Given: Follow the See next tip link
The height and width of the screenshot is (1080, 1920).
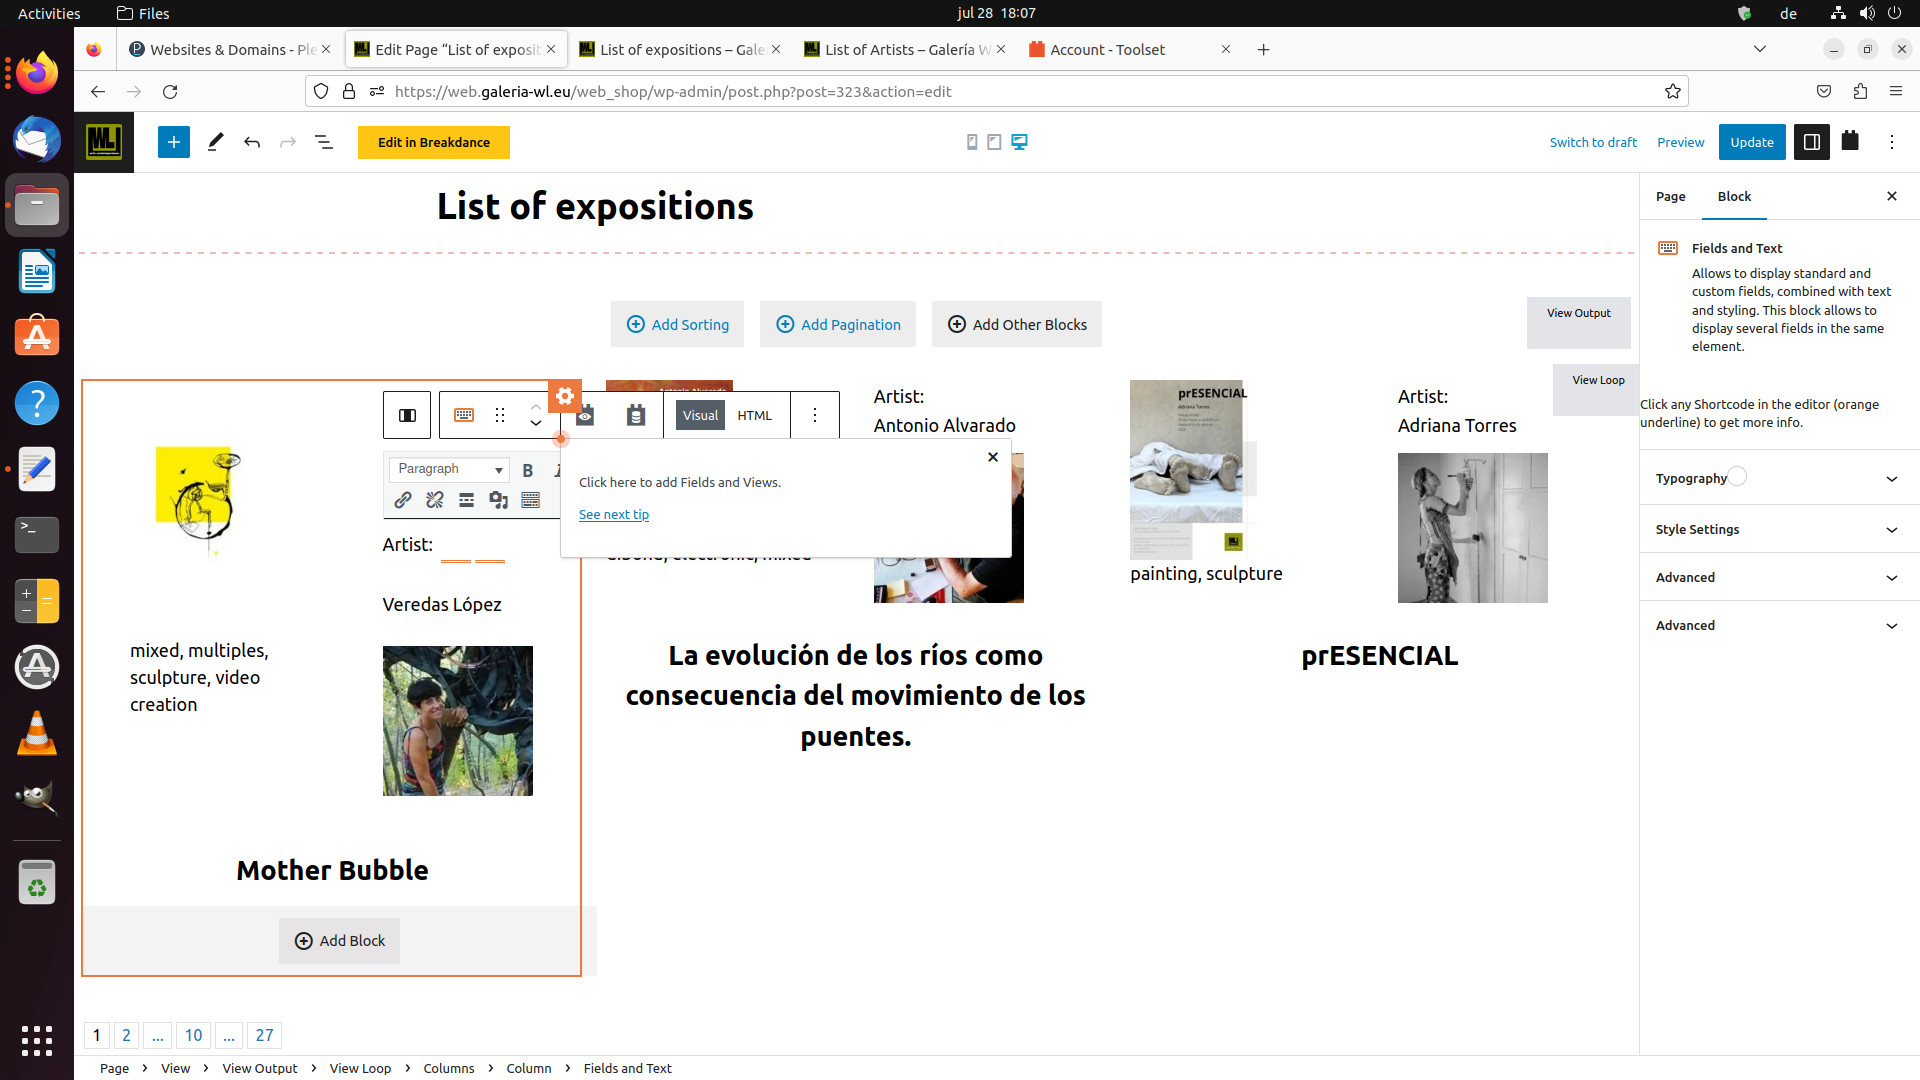Looking at the screenshot, I should 614,514.
